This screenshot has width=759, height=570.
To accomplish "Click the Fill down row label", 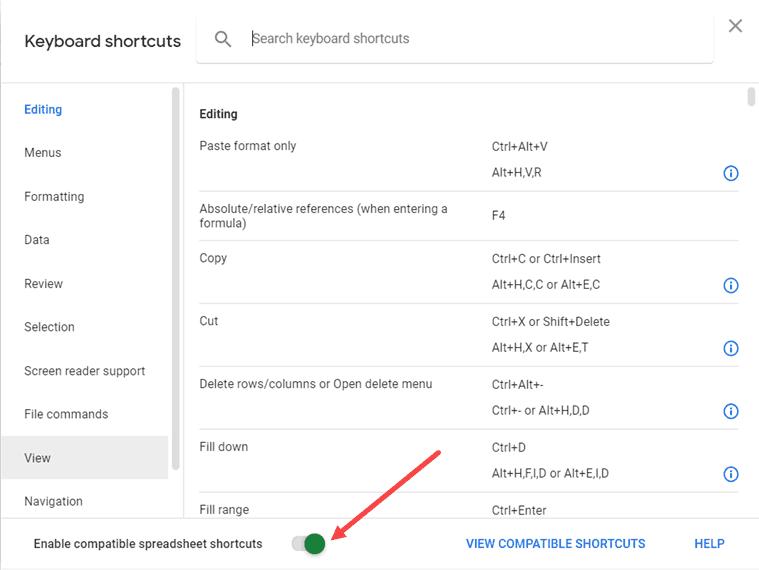I will point(224,447).
